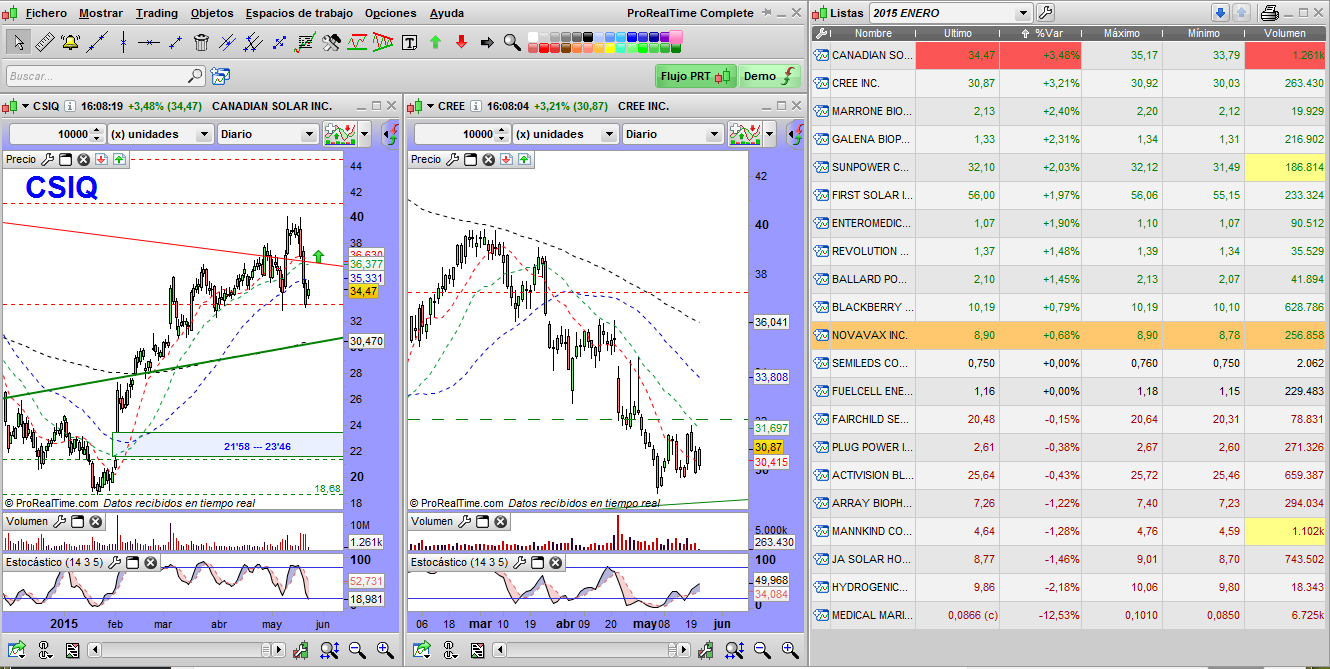This screenshot has width=1330, height=669.
Task: Expand CSIQ ticker dropdown arrow in title
Action: click(25, 106)
